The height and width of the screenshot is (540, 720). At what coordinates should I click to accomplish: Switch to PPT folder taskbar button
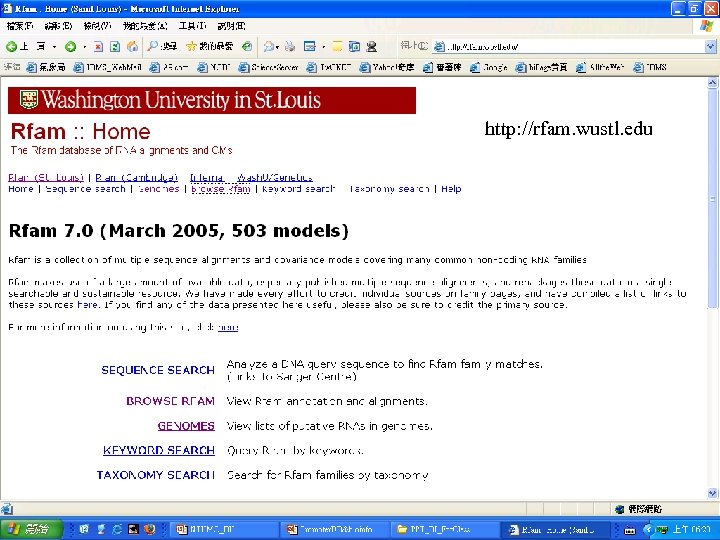444,529
